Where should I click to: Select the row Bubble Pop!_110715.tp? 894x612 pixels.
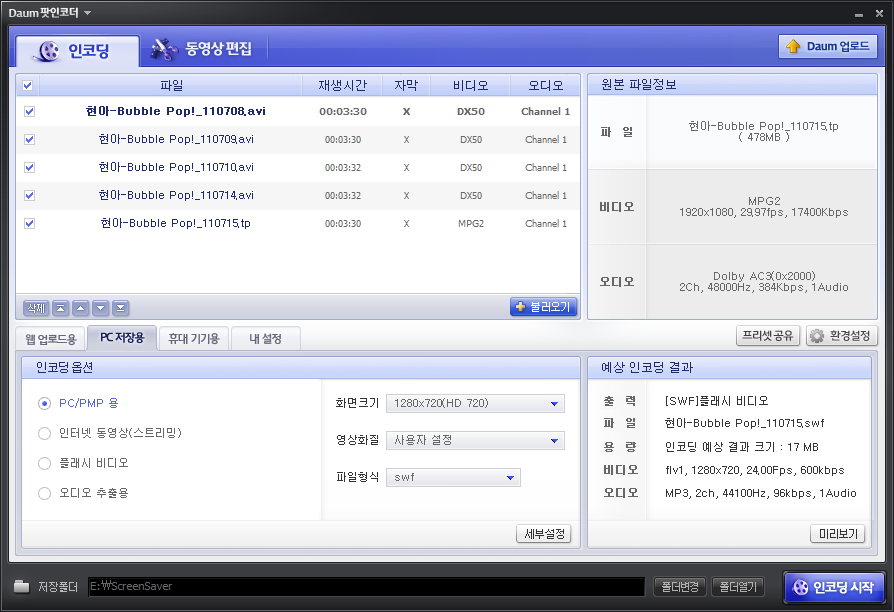point(298,223)
